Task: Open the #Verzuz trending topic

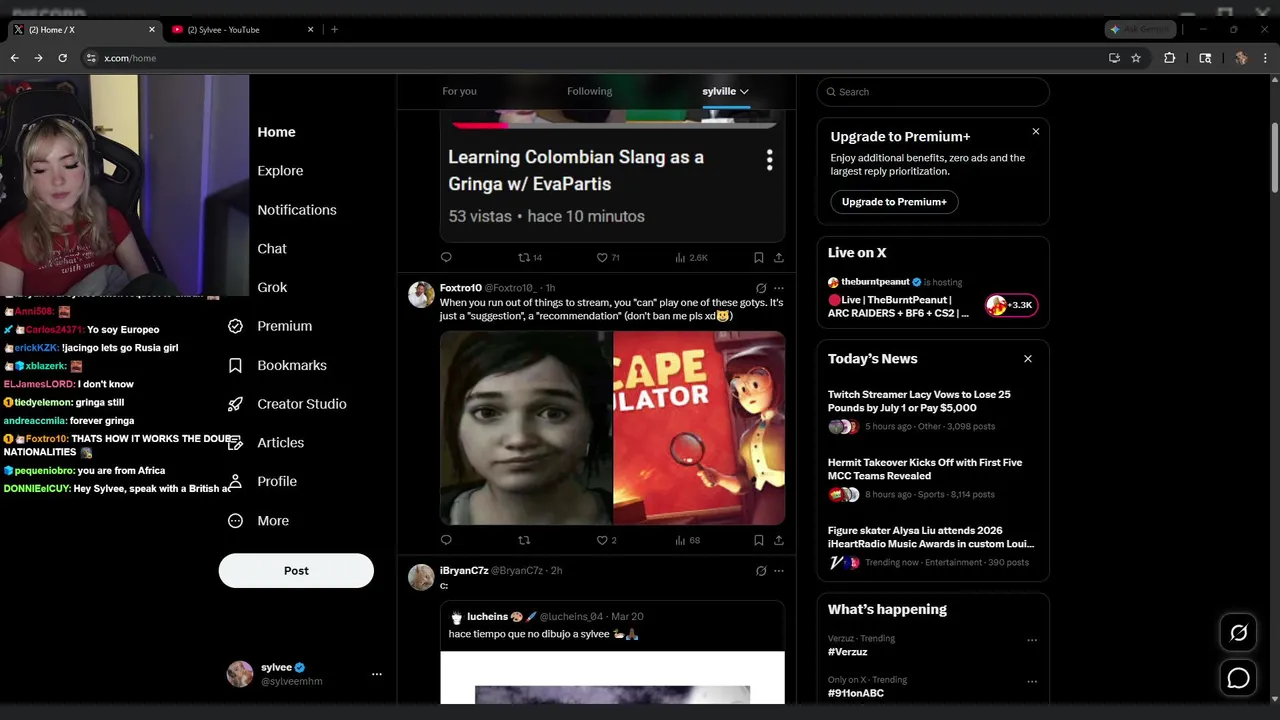Action: pyautogui.click(x=848, y=651)
